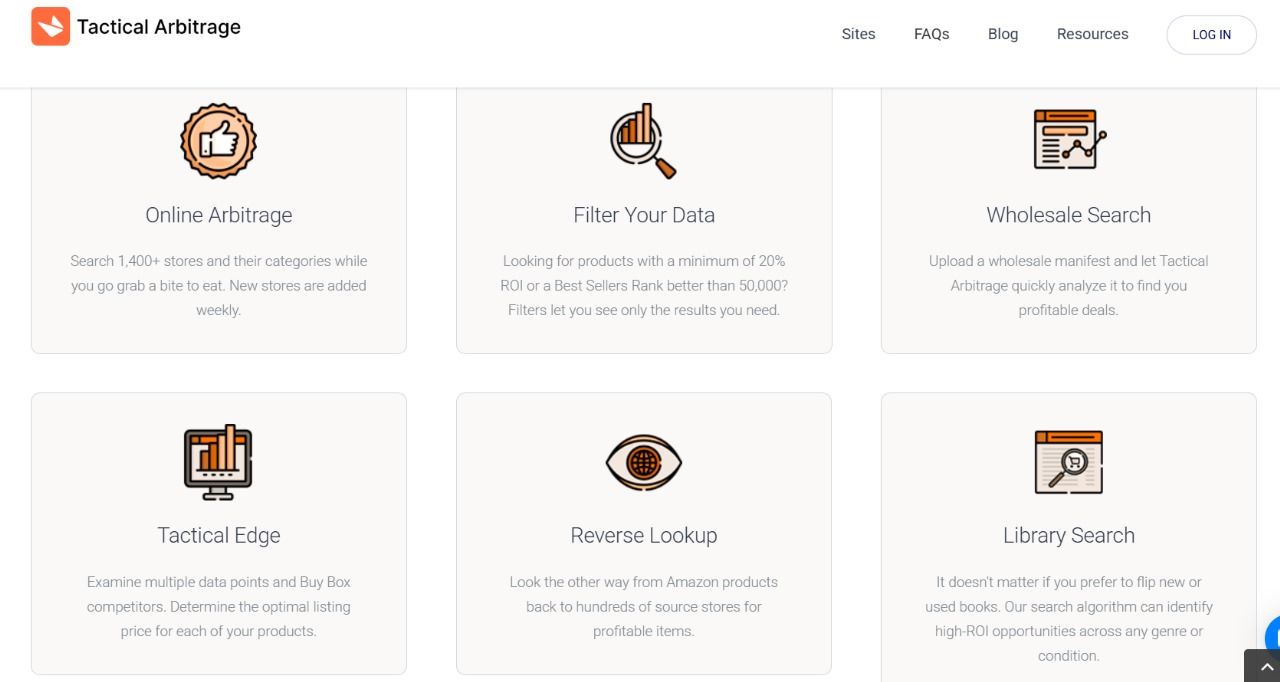
Task: Select the Wholesale Search heading
Action: (1068, 215)
